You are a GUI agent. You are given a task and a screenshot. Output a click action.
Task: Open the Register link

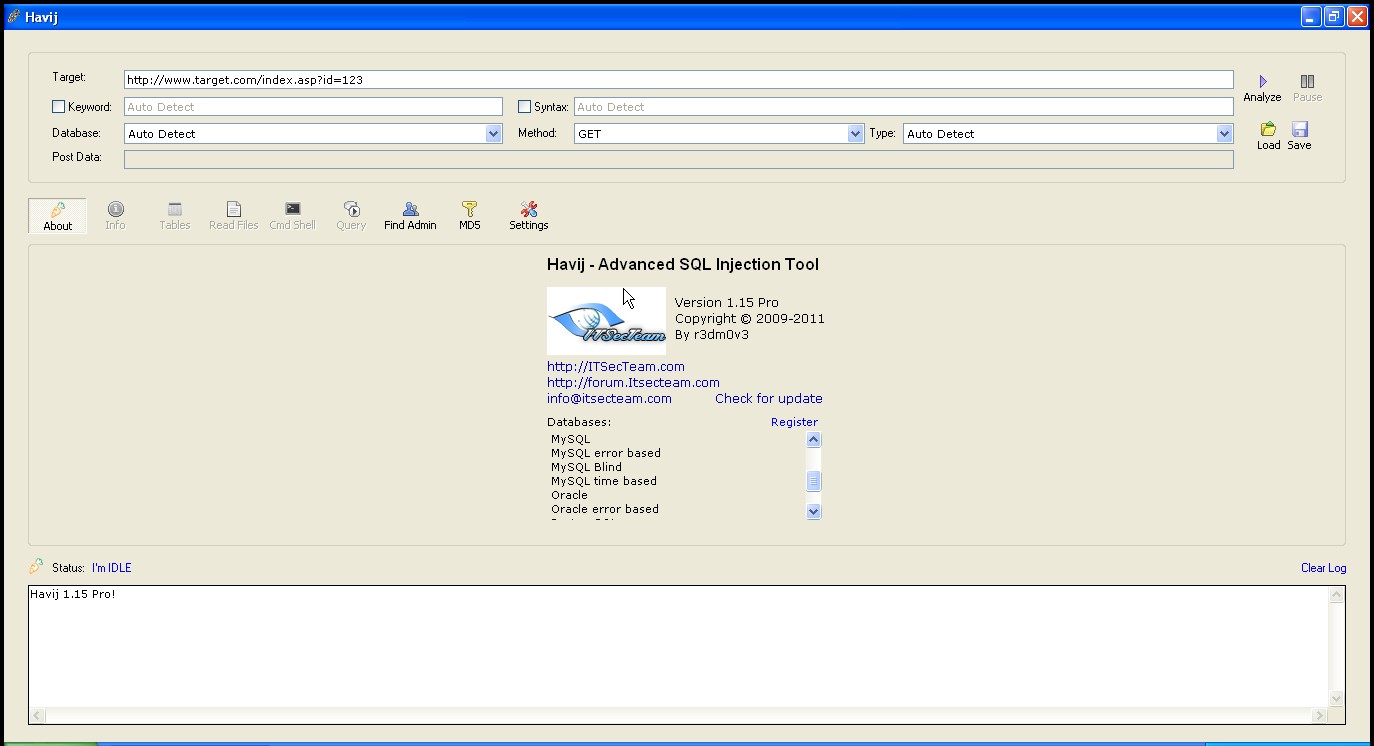[x=794, y=421]
